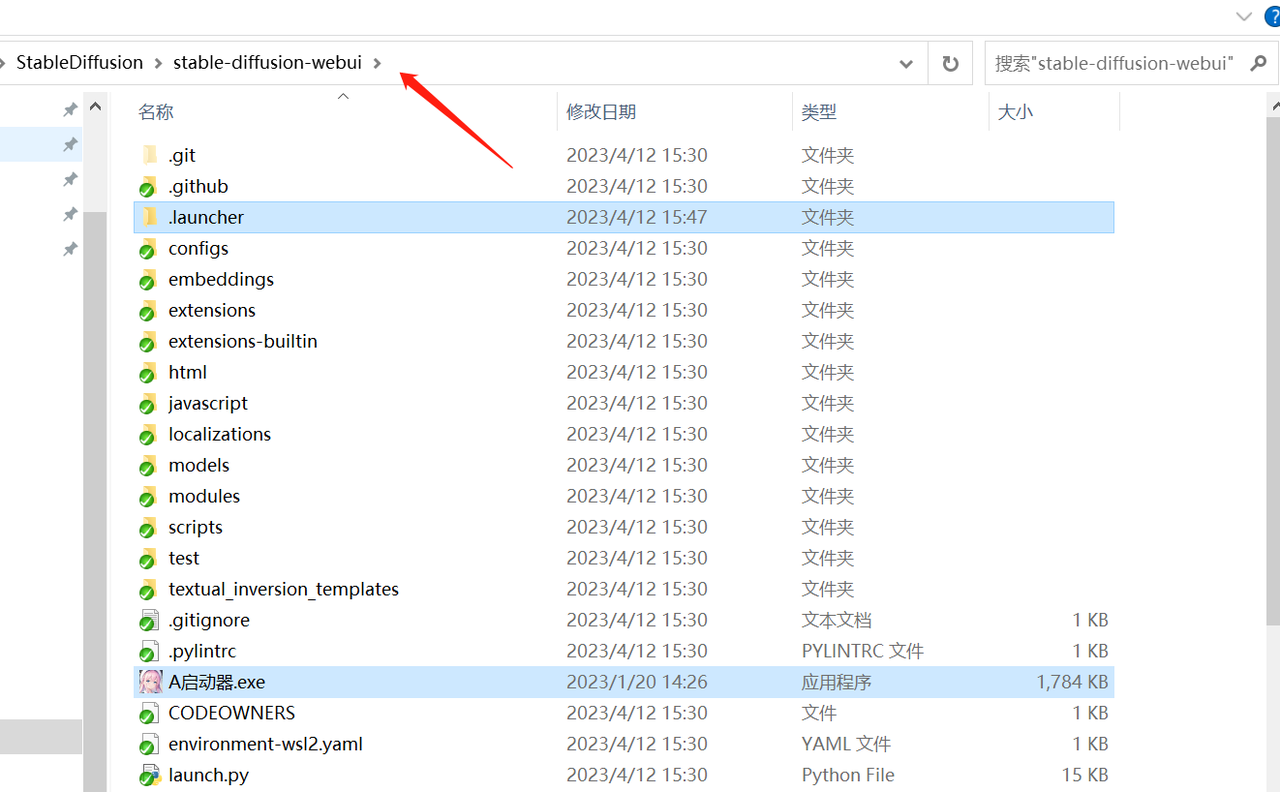
Task: Sort files by 类型 column
Action: tap(819, 112)
